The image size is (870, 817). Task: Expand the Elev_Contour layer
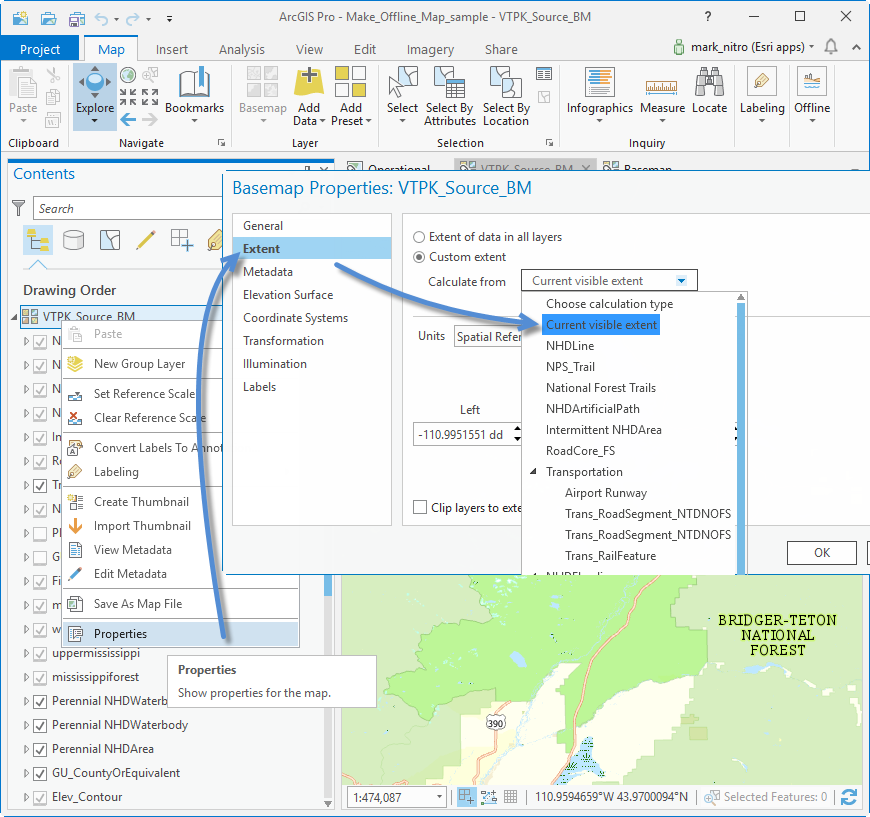point(26,797)
